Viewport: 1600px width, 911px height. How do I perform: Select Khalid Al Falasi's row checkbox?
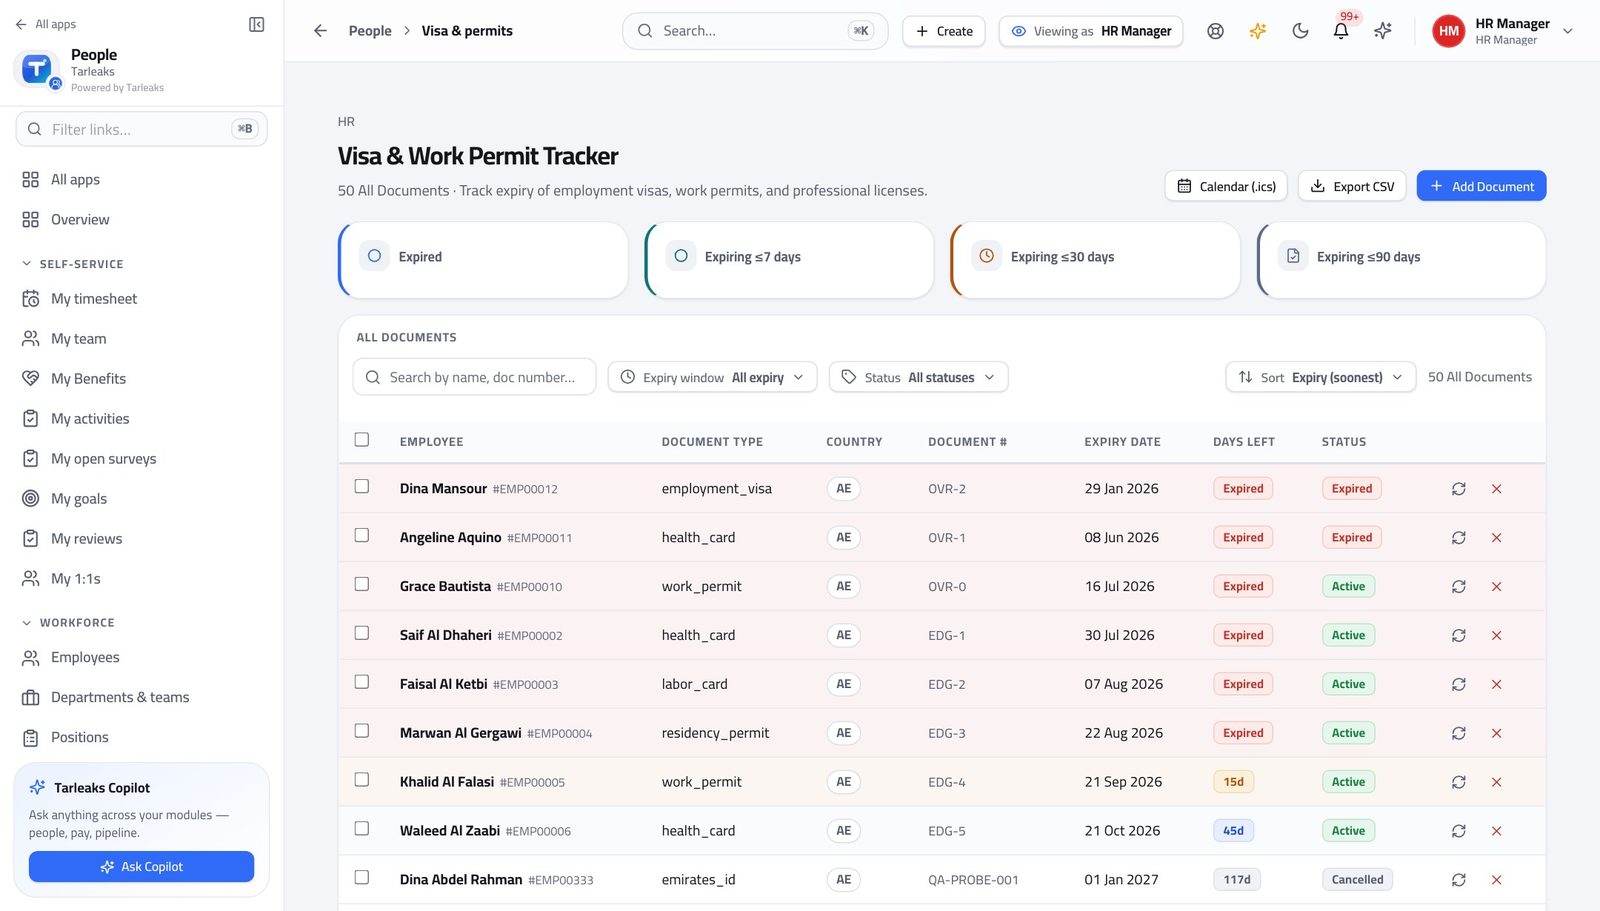pyautogui.click(x=362, y=781)
